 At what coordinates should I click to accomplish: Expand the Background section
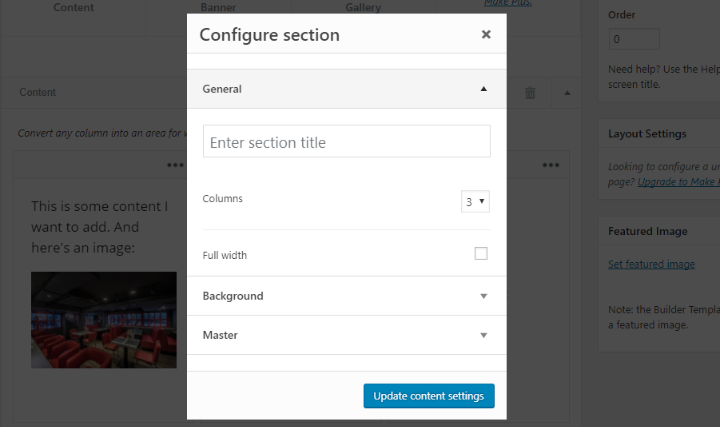coord(347,296)
